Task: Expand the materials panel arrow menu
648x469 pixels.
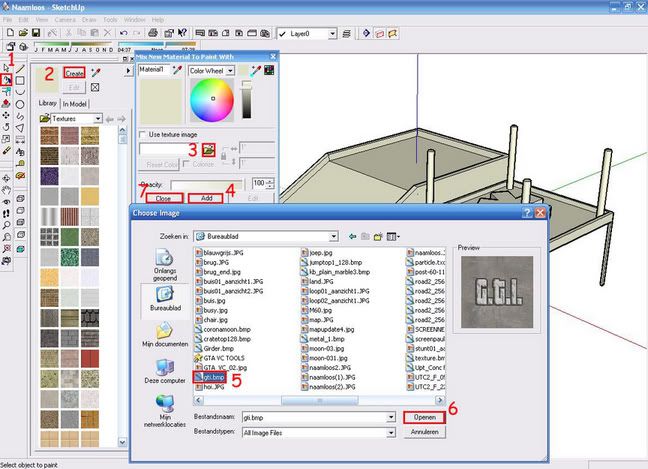Action: [128, 71]
